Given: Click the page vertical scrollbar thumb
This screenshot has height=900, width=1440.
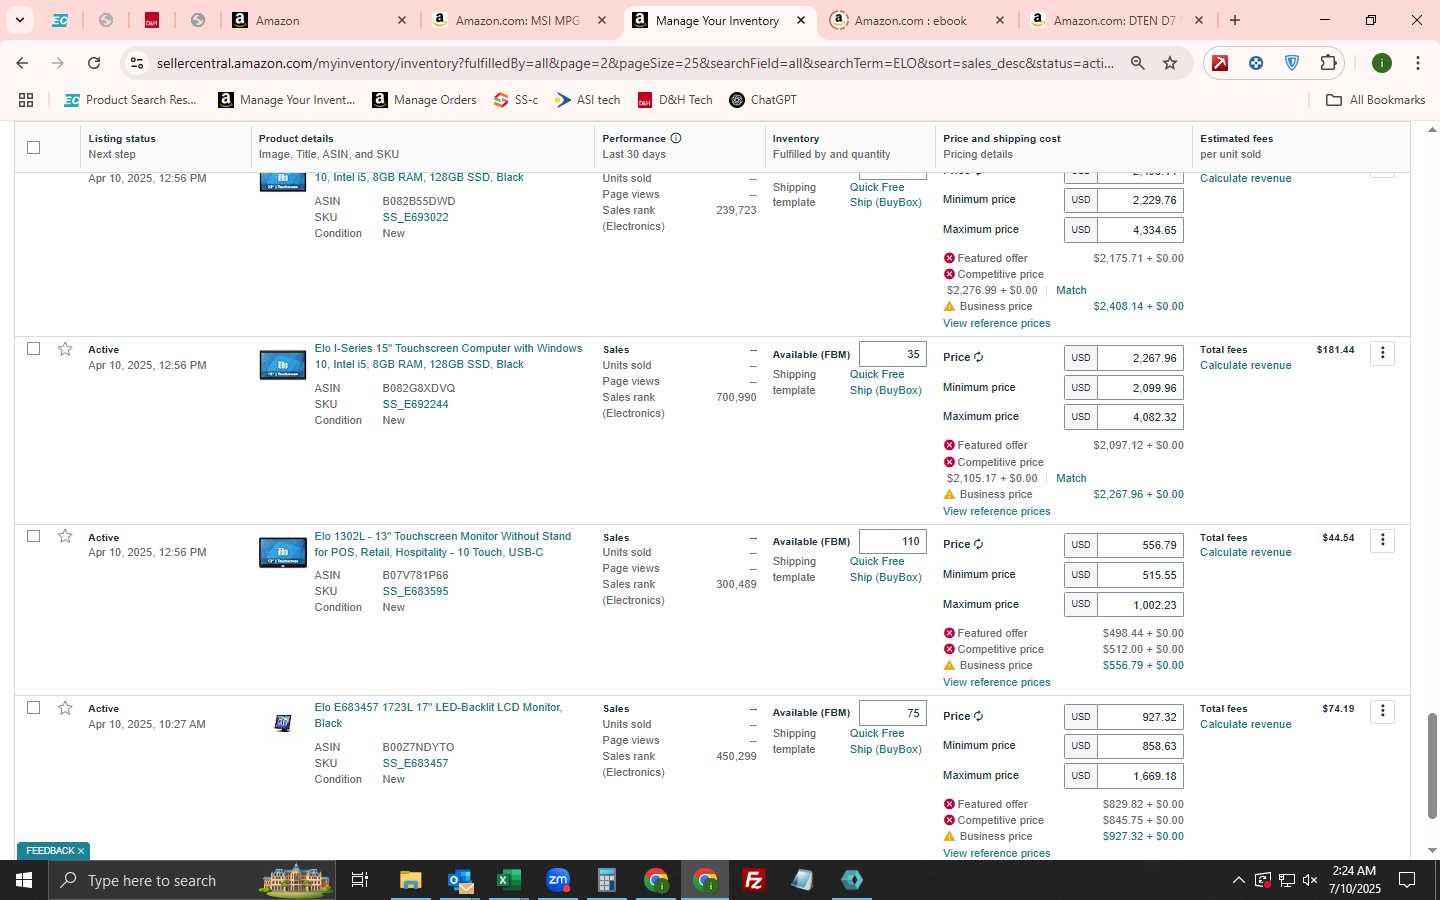Looking at the screenshot, I should click(1431, 765).
